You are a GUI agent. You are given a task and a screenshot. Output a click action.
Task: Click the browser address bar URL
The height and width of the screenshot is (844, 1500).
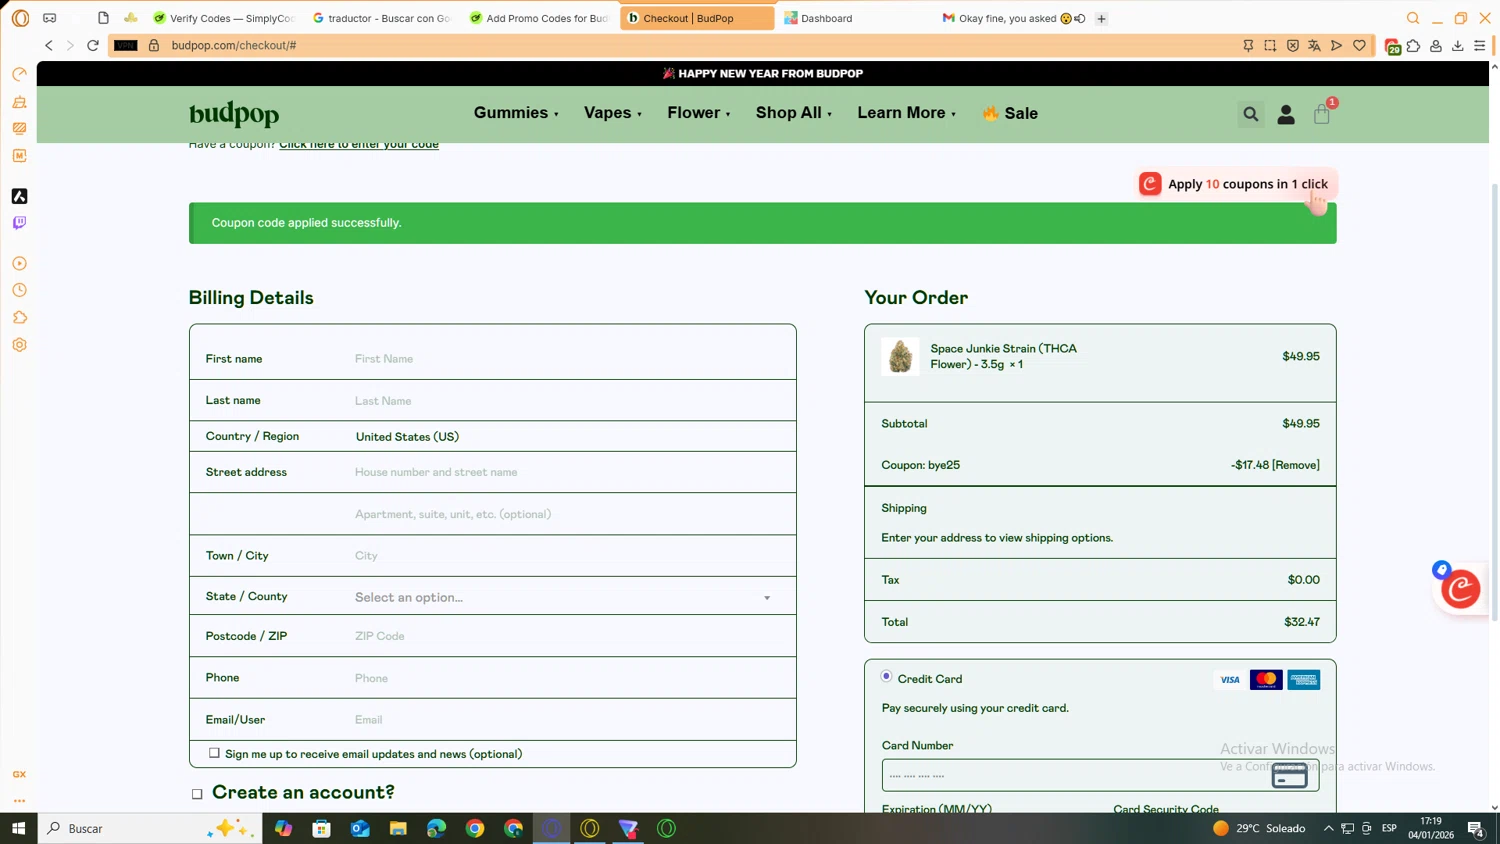[233, 45]
